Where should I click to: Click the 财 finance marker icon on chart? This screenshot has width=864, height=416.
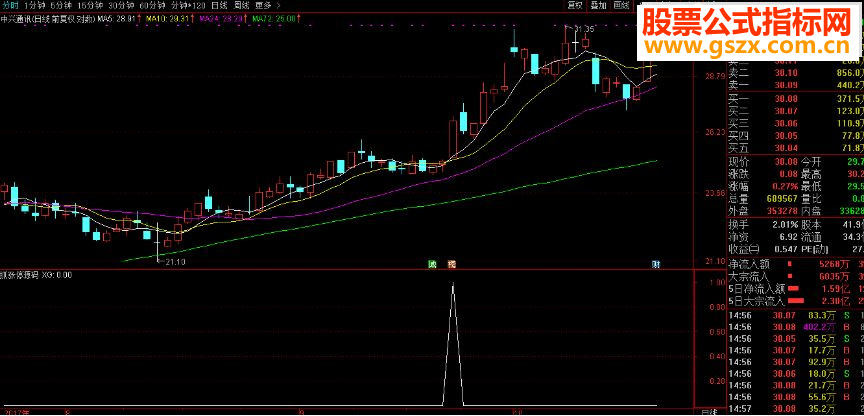656,264
